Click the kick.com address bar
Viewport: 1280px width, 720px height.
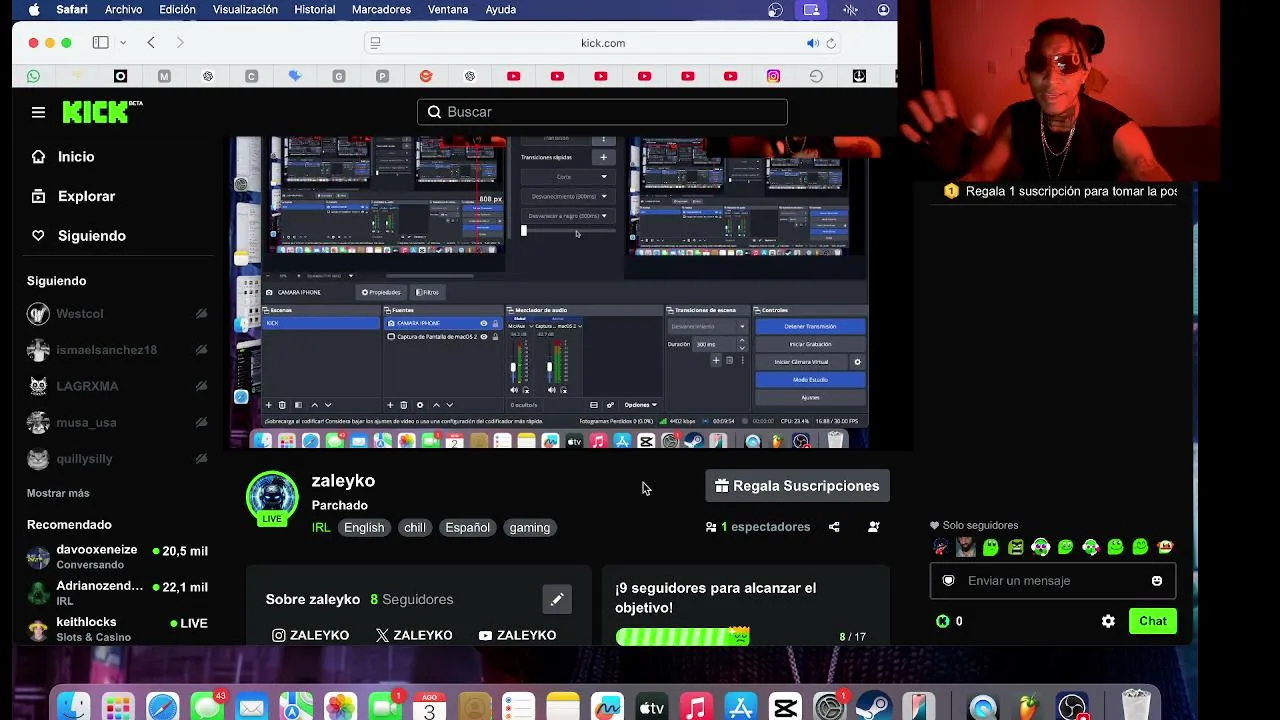(603, 43)
